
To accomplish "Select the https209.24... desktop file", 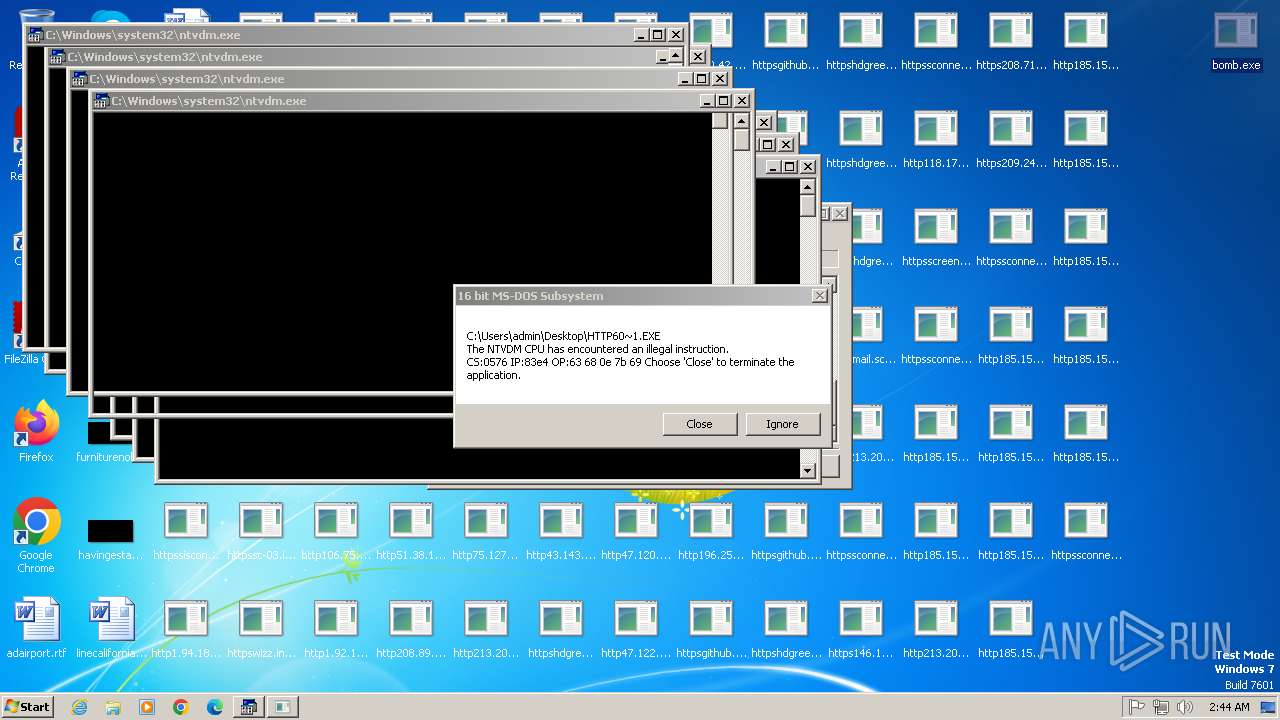I will coord(1011,140).
